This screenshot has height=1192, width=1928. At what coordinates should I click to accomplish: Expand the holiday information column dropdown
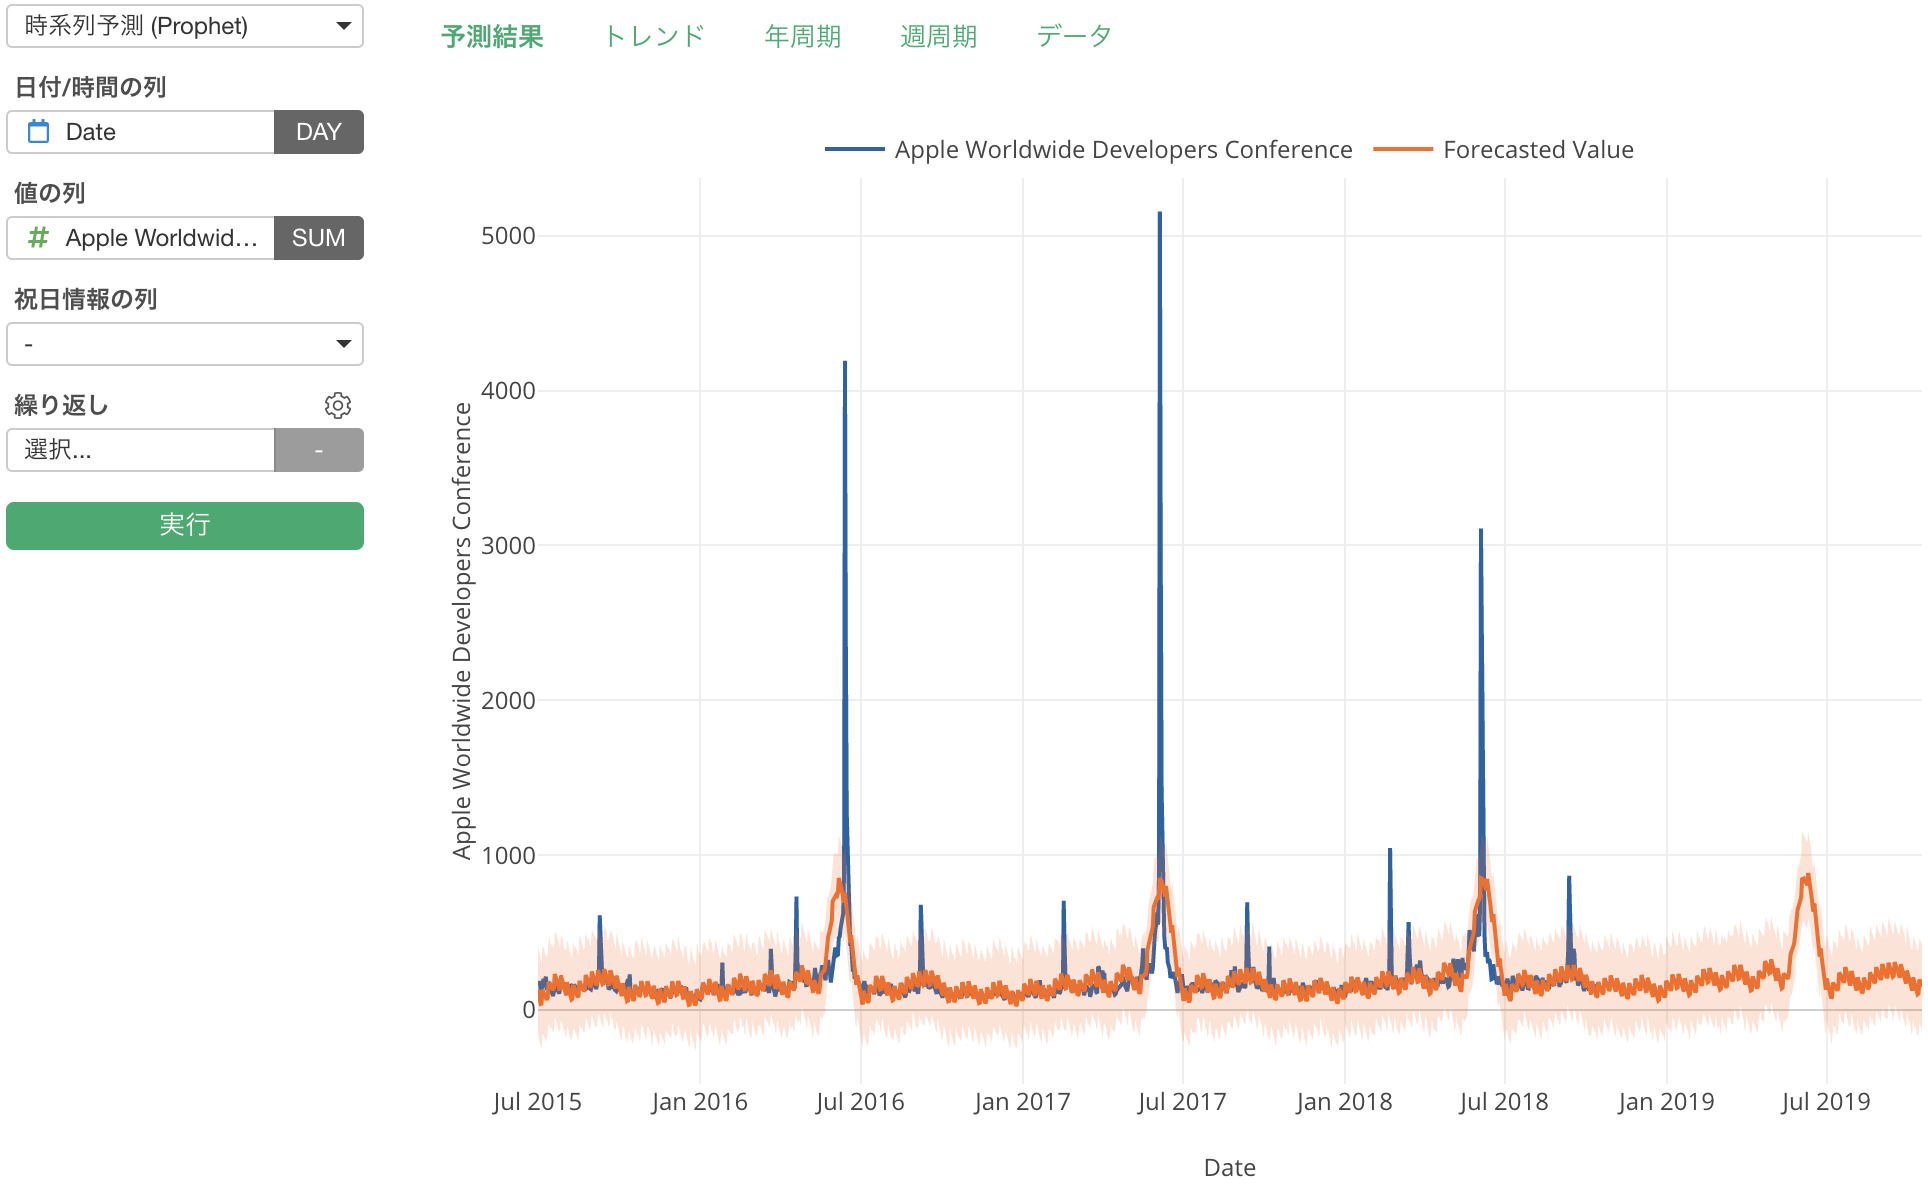click(185, 344)
